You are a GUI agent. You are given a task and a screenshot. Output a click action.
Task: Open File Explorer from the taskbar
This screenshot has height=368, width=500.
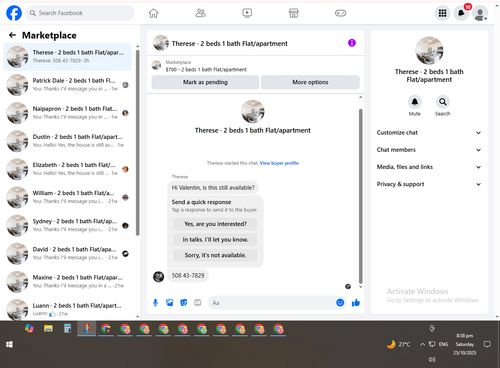48,329
